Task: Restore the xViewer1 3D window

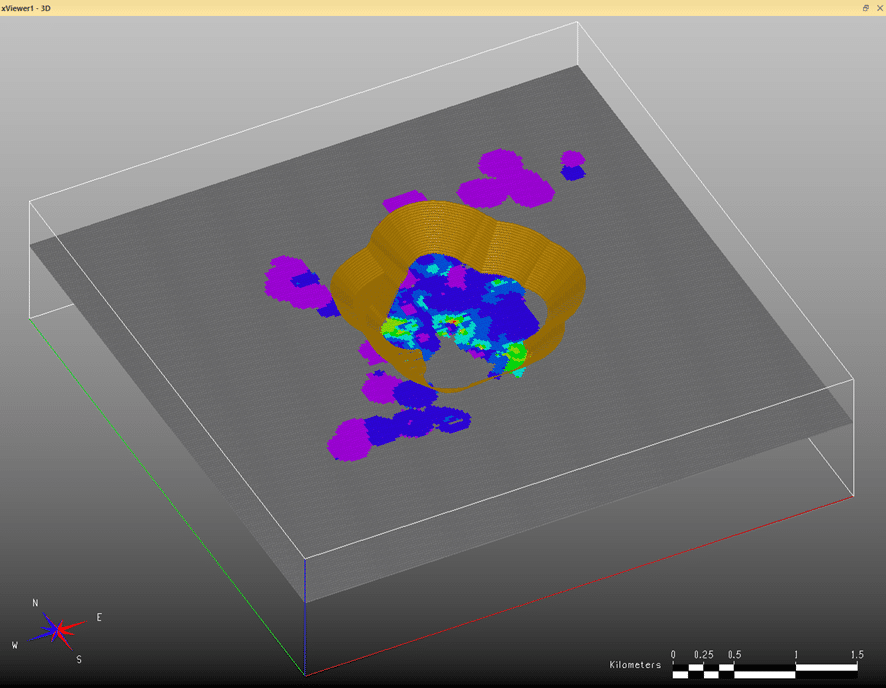Action: (x=866, y=8)
